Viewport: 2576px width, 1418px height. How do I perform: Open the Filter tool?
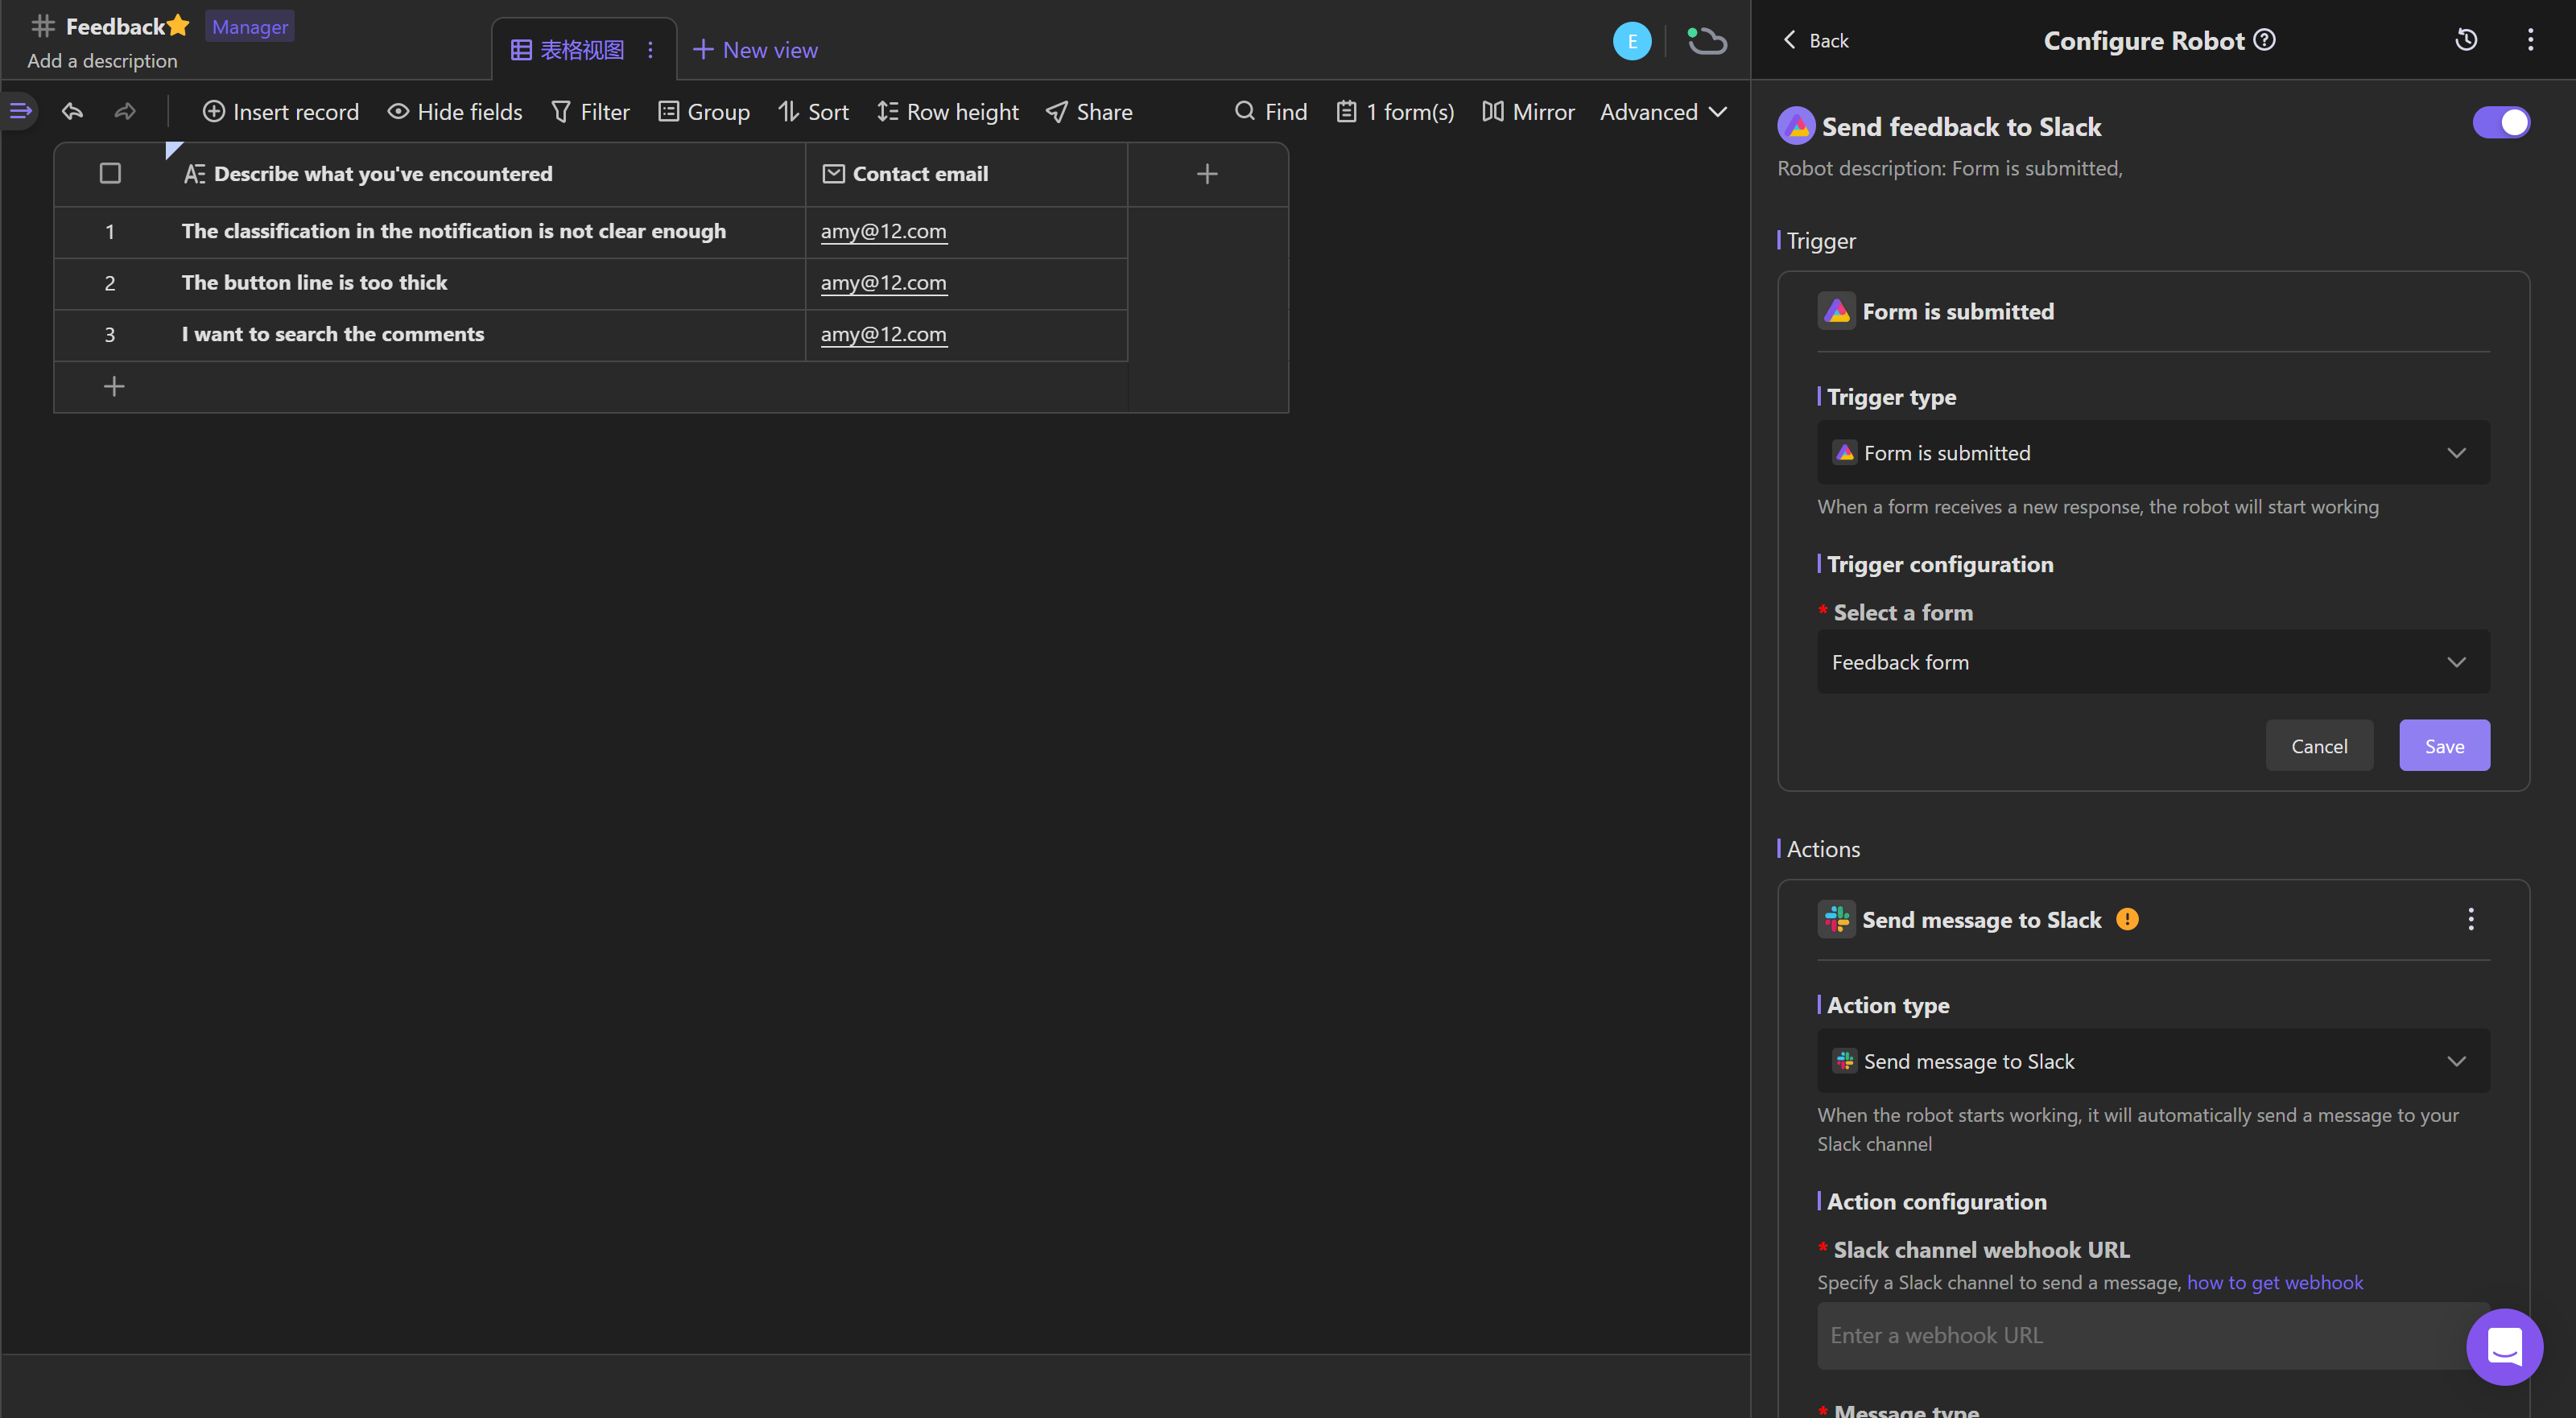pos(590,112)
